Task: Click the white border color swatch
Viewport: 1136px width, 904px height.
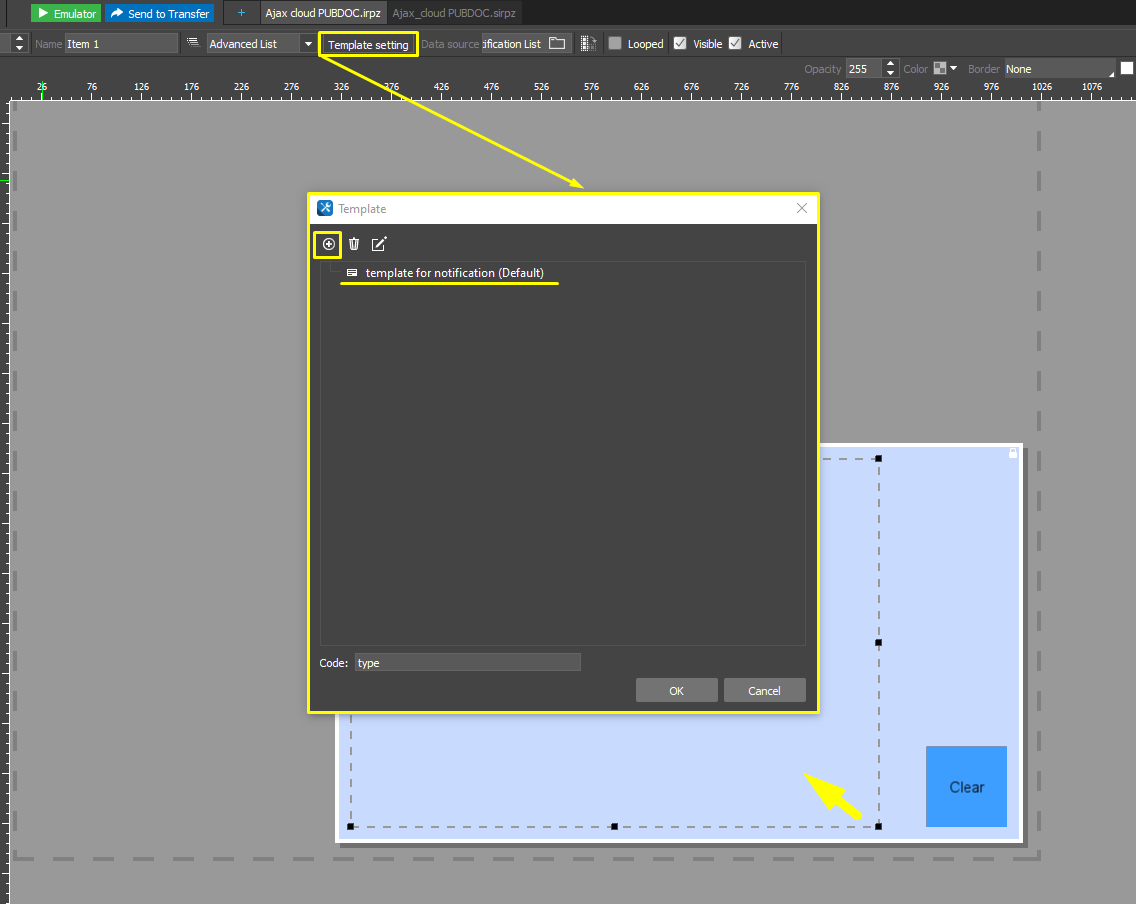Action: [x=1127, y=69]
